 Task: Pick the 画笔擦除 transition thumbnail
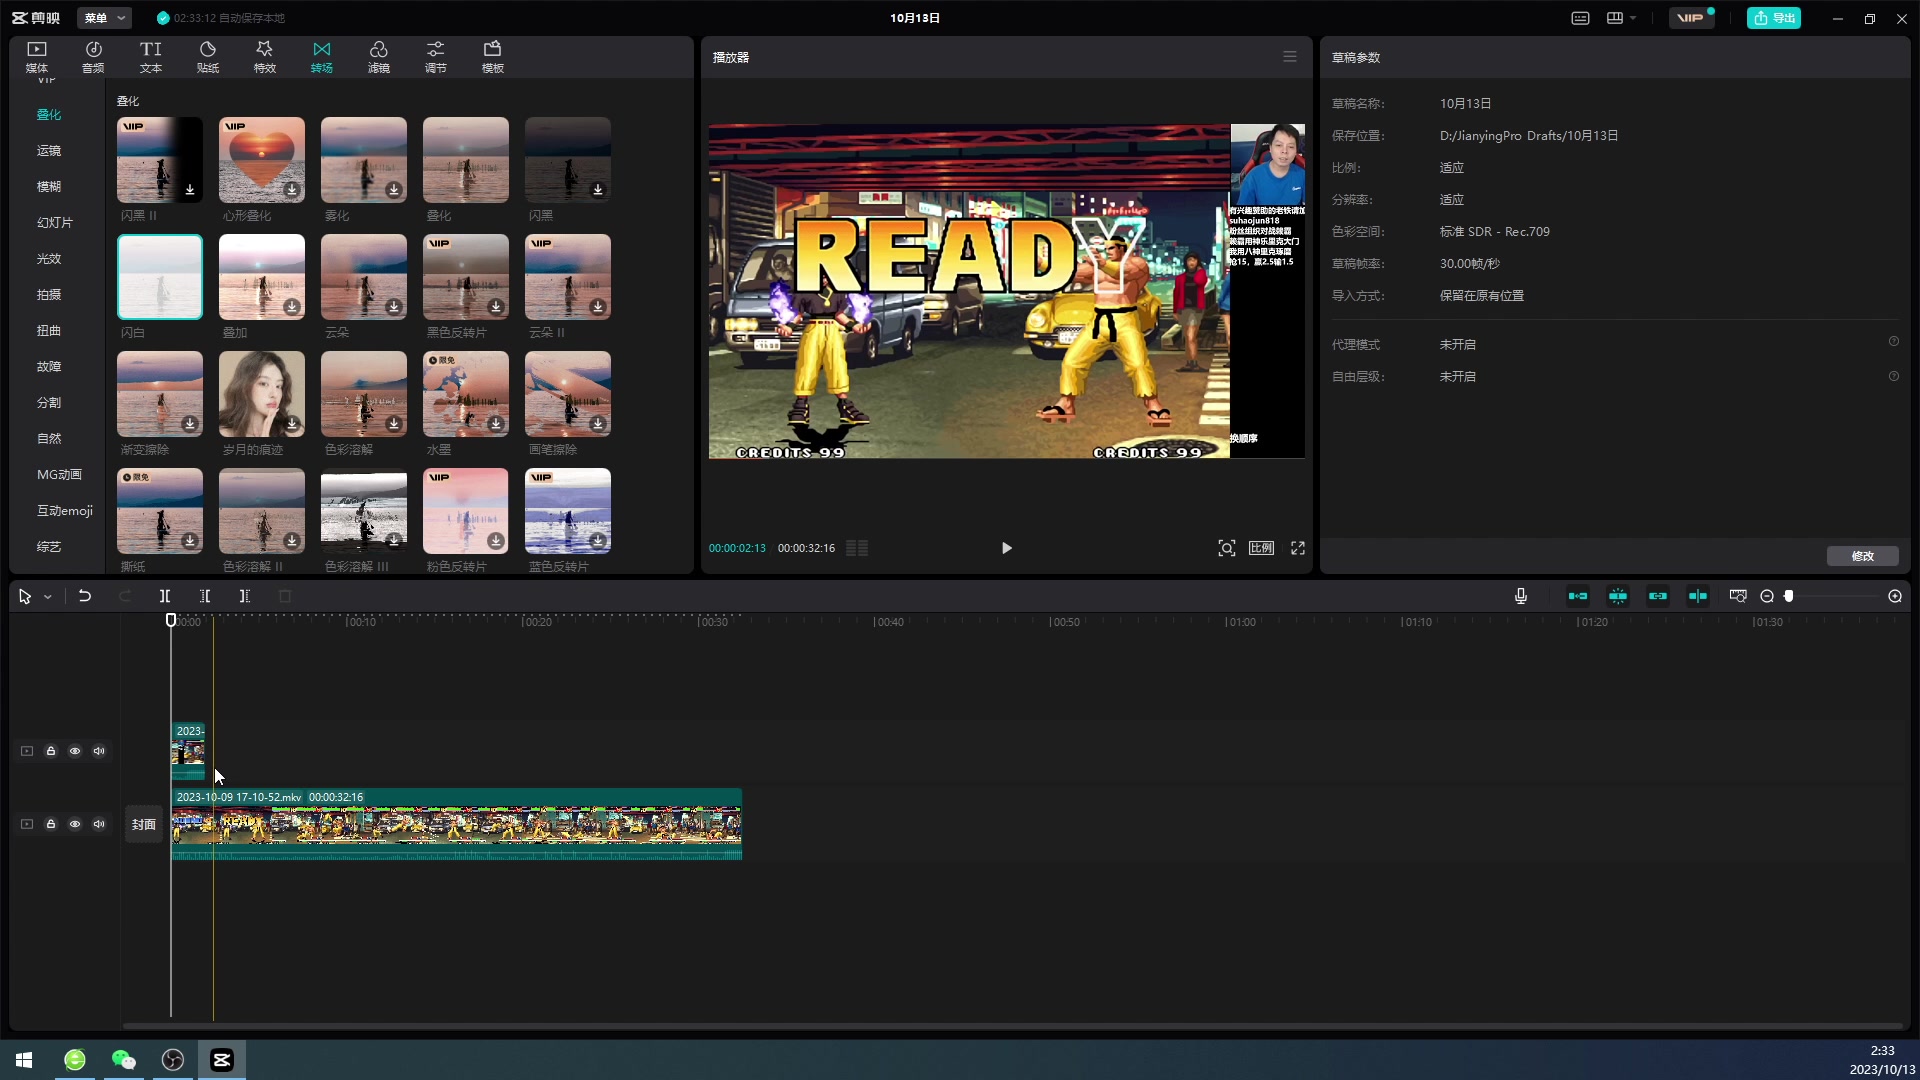[568, 394]
